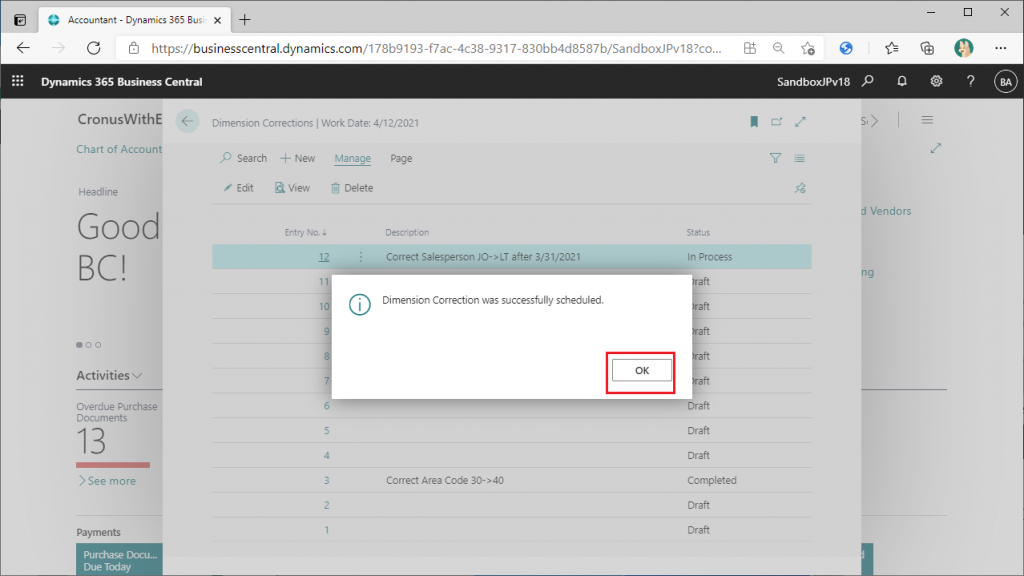The height and width of the screenshot is (576, 1024).
Task: Click the browser Back arrow
Action: tap(24, 48)
